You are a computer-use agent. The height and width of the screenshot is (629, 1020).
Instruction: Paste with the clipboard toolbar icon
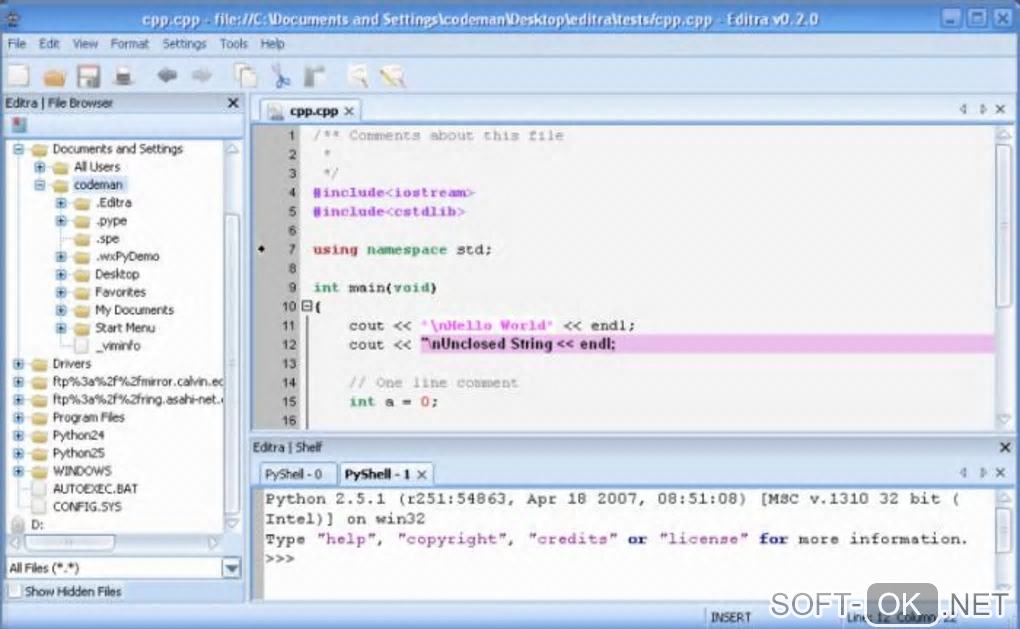(x=315, y=76)
